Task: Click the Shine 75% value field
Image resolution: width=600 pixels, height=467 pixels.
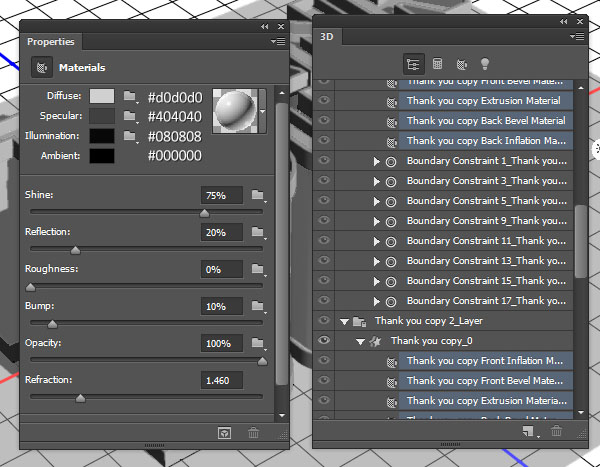Action: (222, 196)
